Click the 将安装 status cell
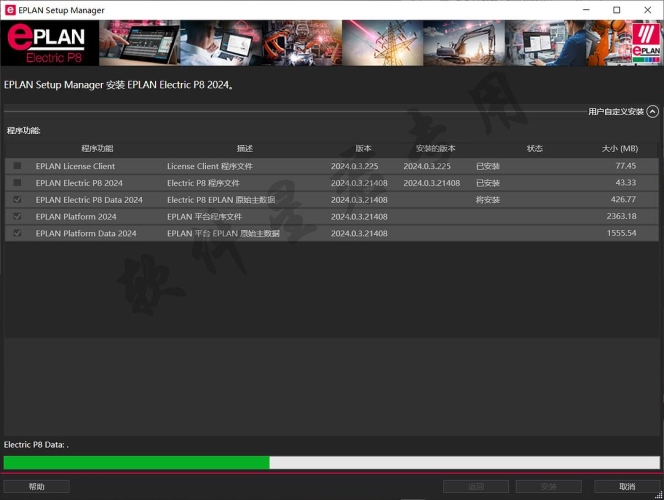Viewport: 664px width, 500px height. click(x=487, y=199)
